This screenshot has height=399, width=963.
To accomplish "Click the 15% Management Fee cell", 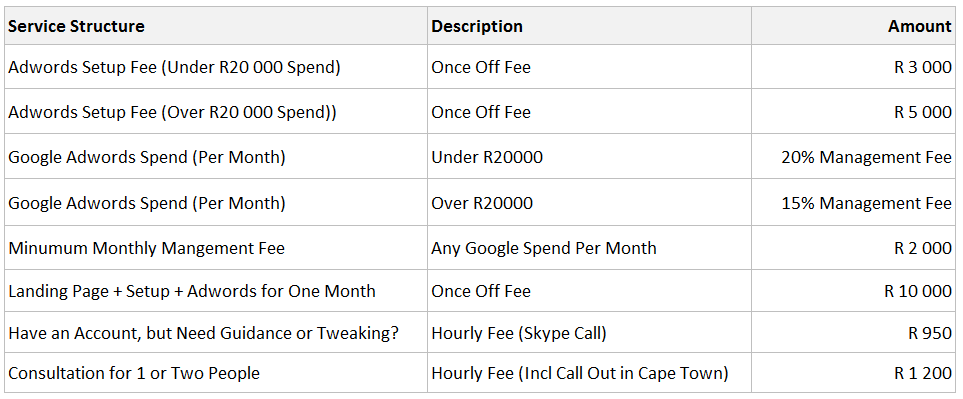I will tap(853, 202).
